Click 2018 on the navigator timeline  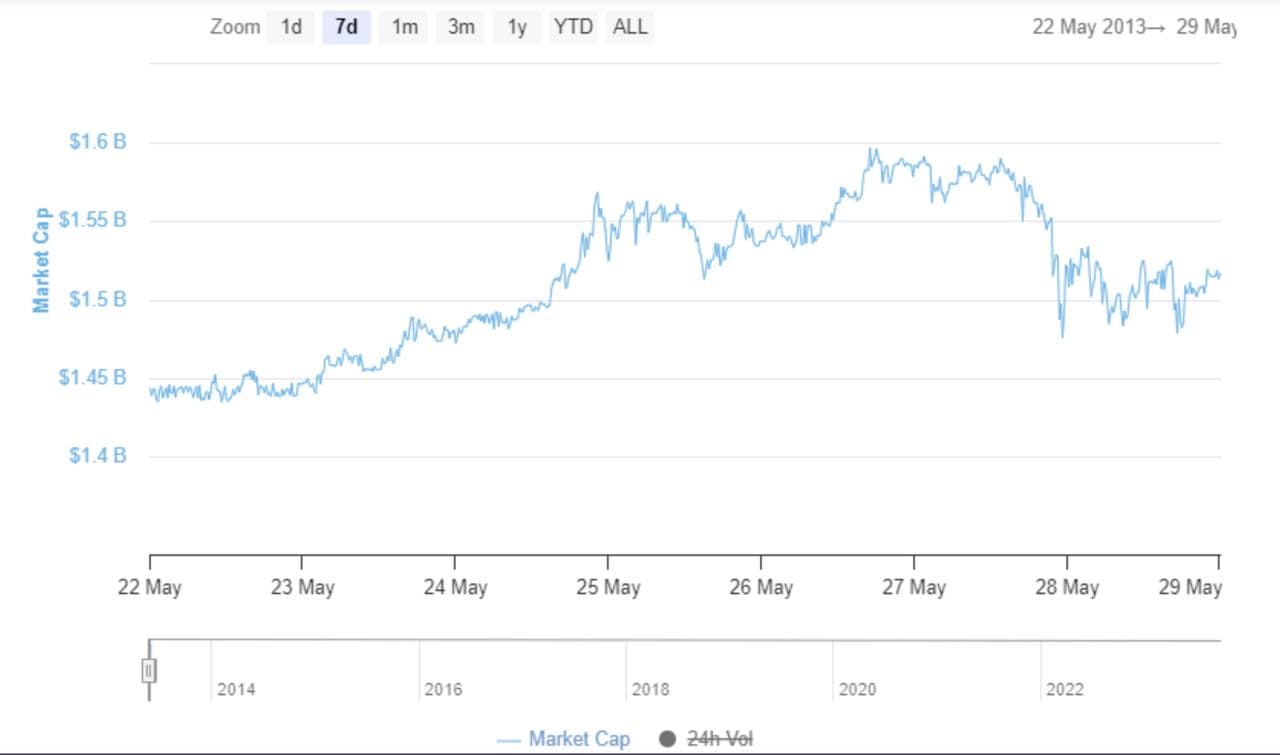650,689
